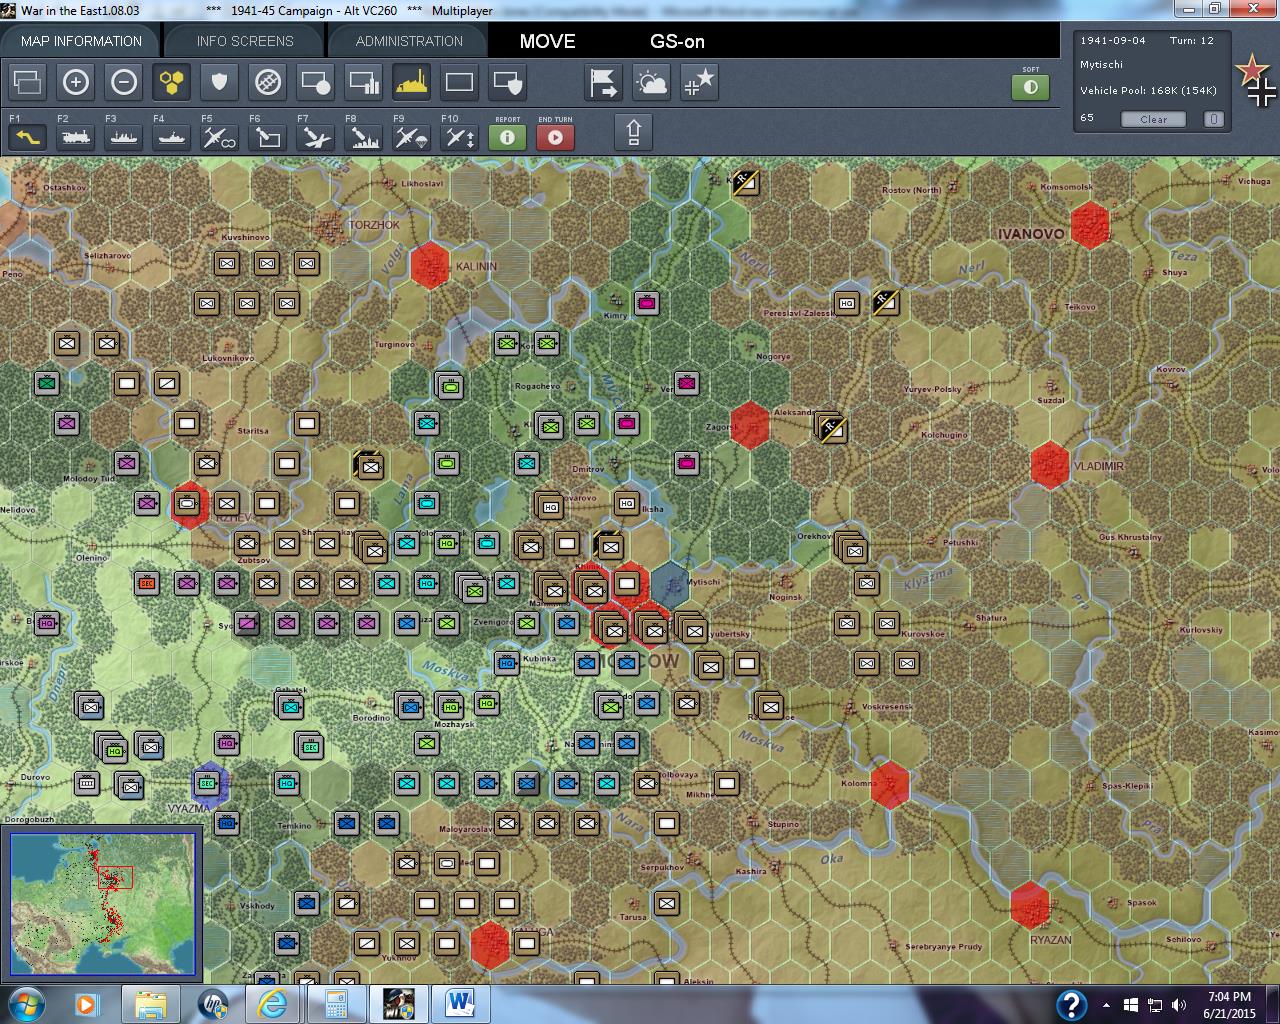Select the red Kalinin city hex
The image size is (1280, 1024).
click(430, 265)
